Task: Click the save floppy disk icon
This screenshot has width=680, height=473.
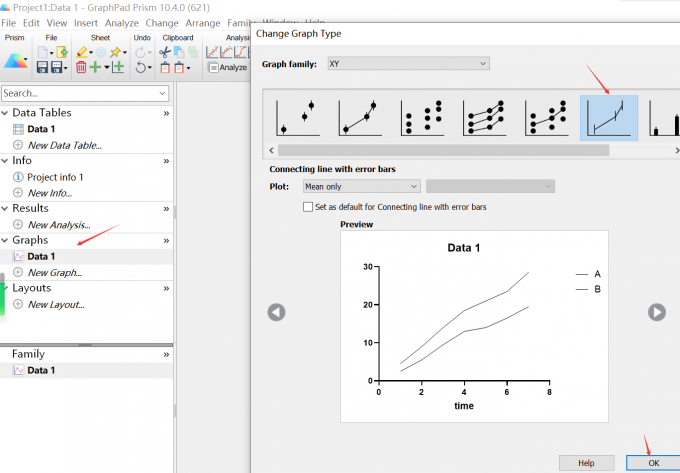Action: 42,67
